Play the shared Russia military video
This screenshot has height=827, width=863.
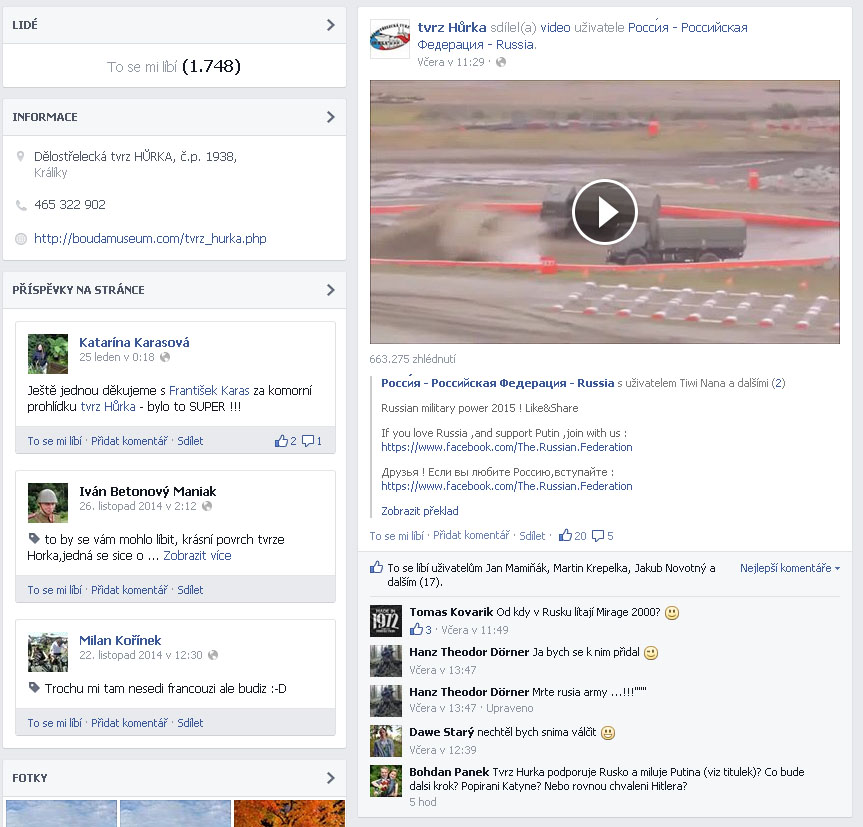(x=604, y=212)
